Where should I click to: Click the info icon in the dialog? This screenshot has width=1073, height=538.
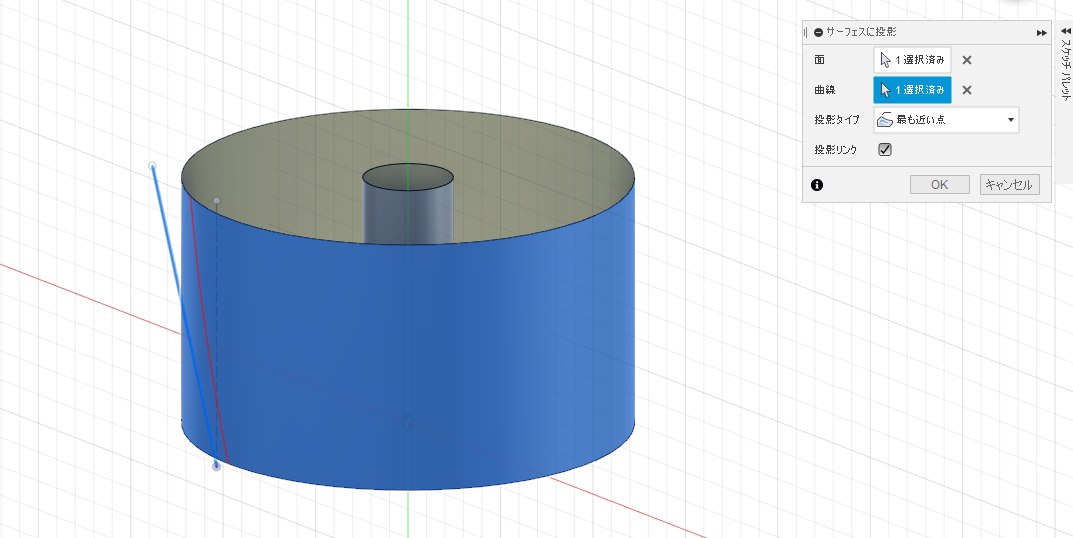click(x=816, y=185)
